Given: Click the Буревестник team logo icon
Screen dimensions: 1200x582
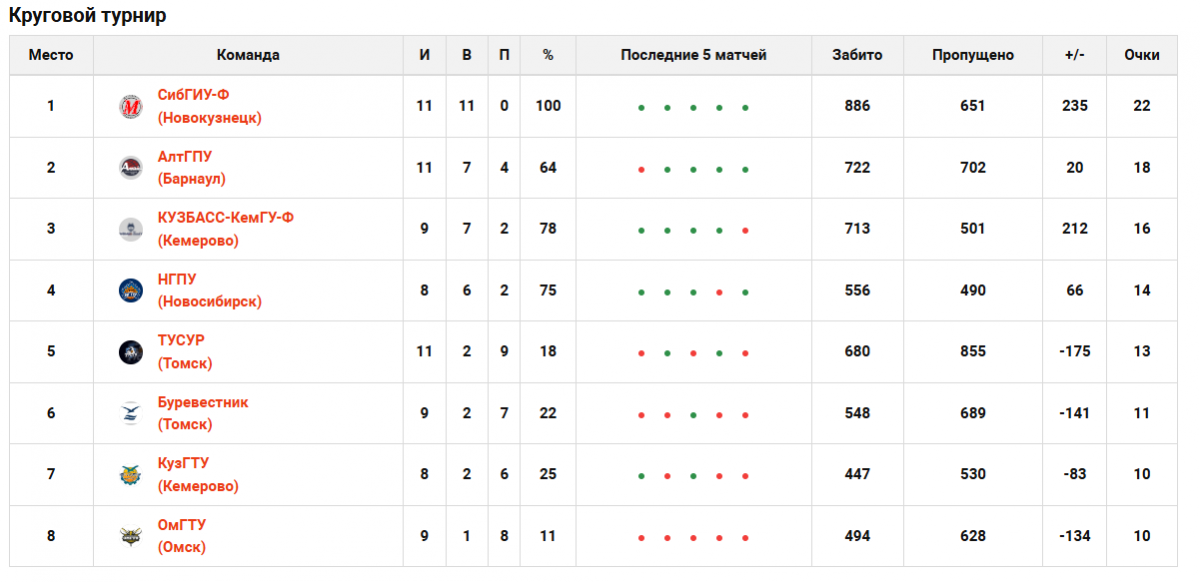Looking at the screenshot, I should pos(131,413).
